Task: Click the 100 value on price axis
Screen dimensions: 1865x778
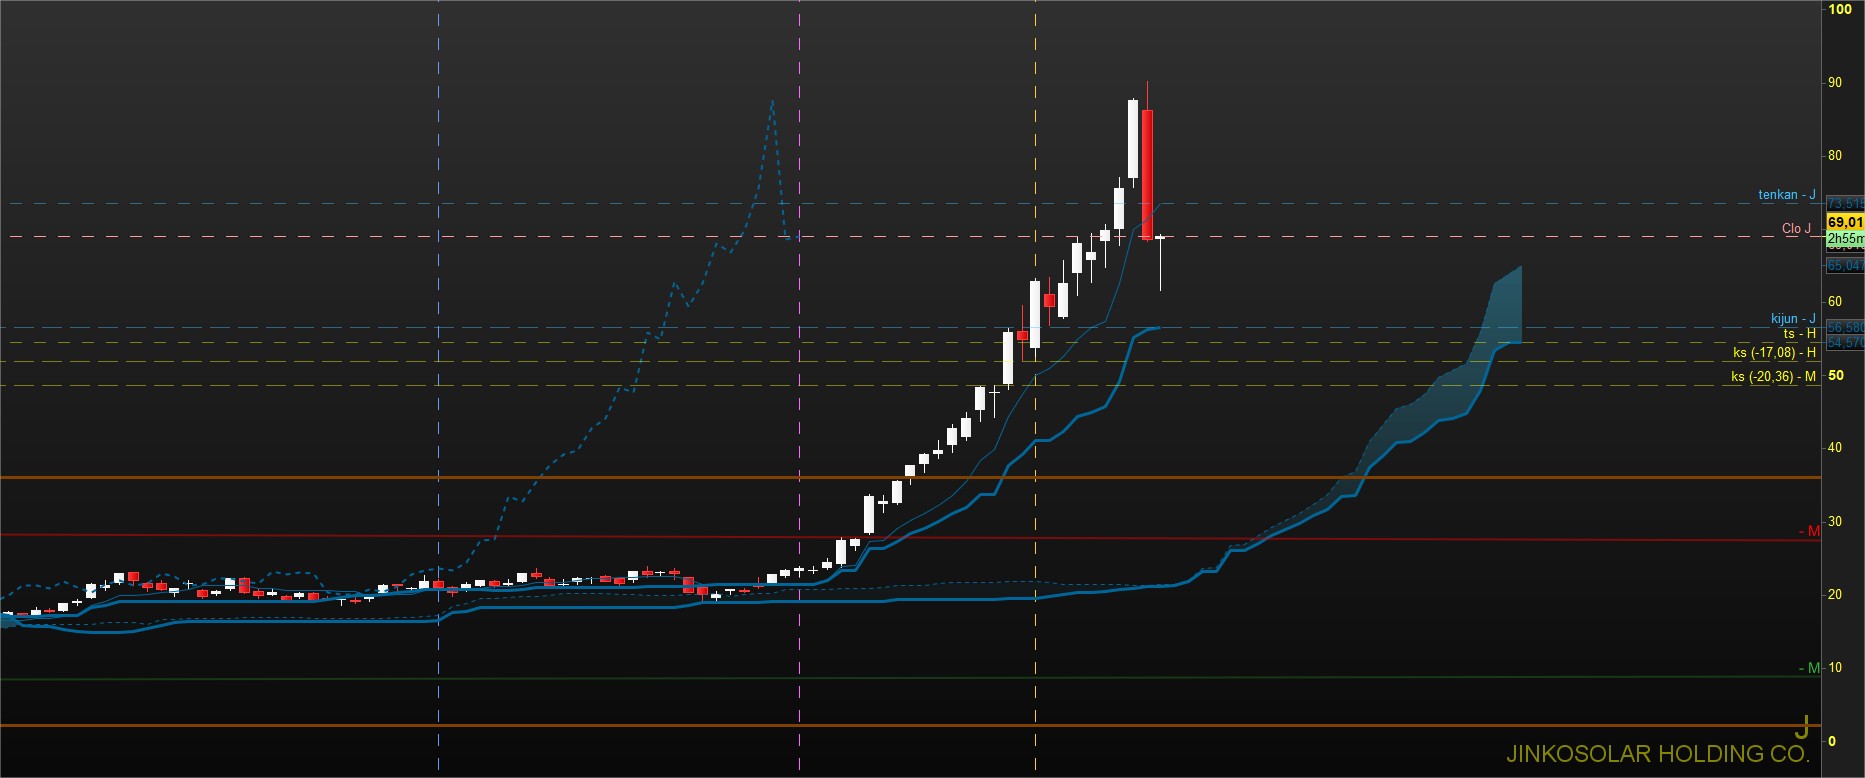Action: pos(1840,9)
